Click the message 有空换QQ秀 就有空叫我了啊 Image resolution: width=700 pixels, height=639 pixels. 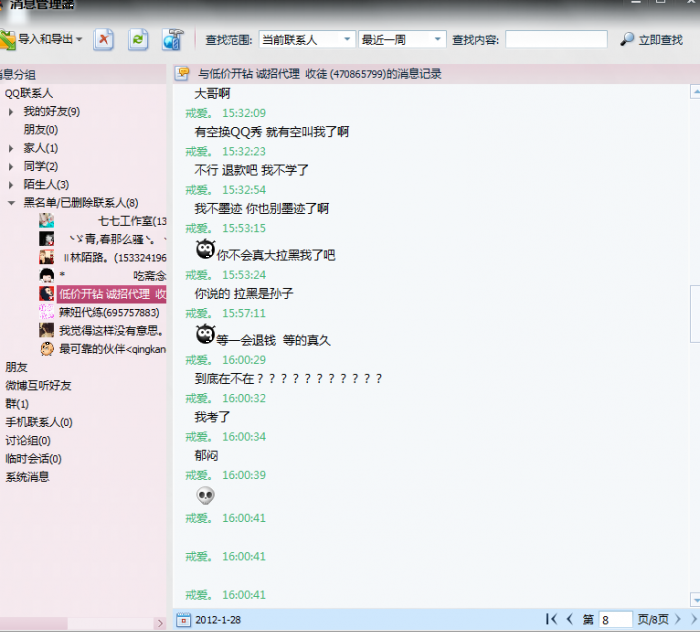[x=272, y=132]
